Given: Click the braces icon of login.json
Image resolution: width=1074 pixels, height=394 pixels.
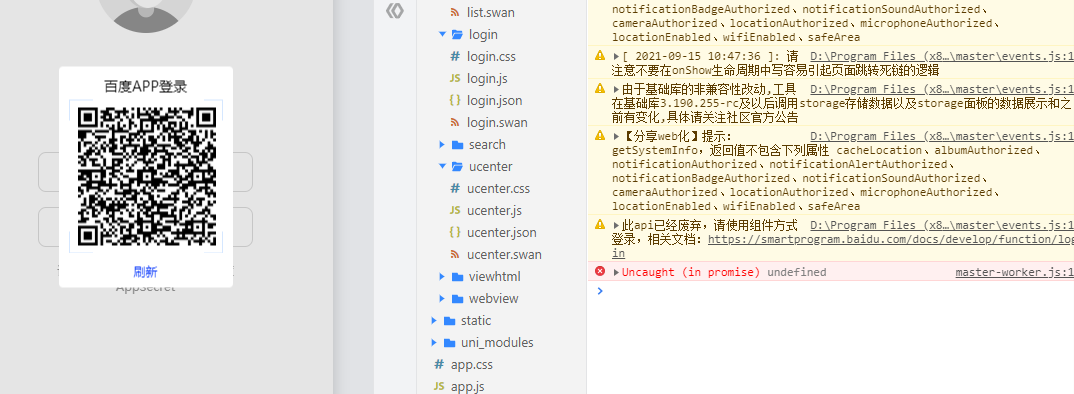Looking at the screenshot, I should pos(455,100).
